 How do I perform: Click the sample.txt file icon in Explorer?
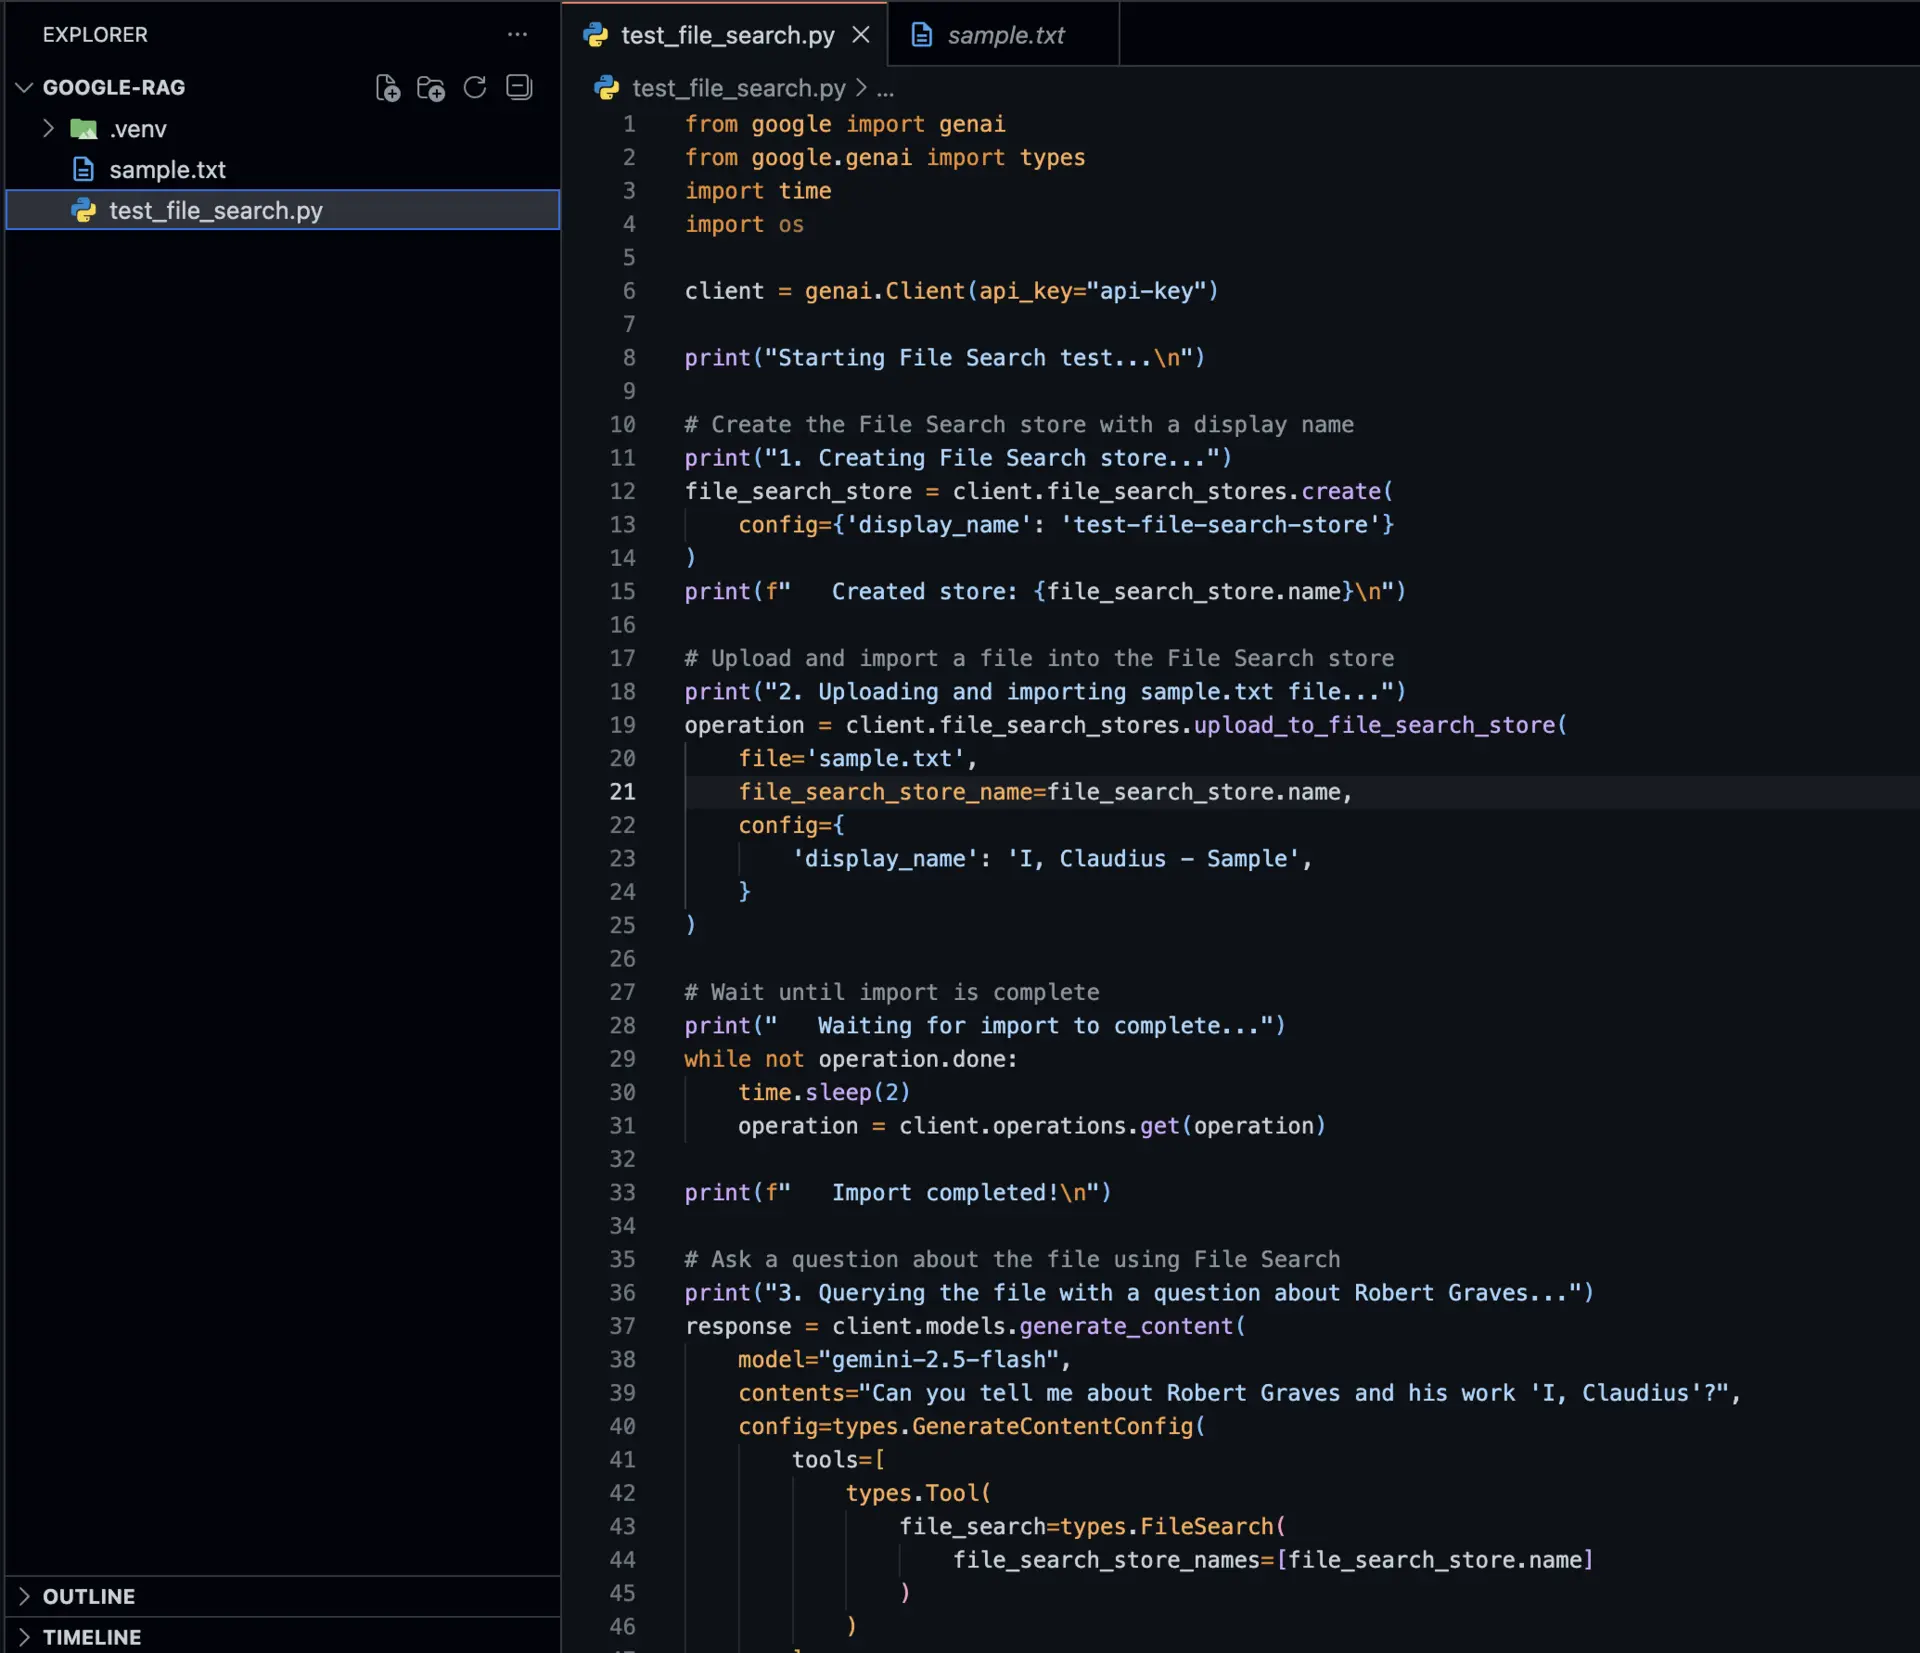click(82, 169)
